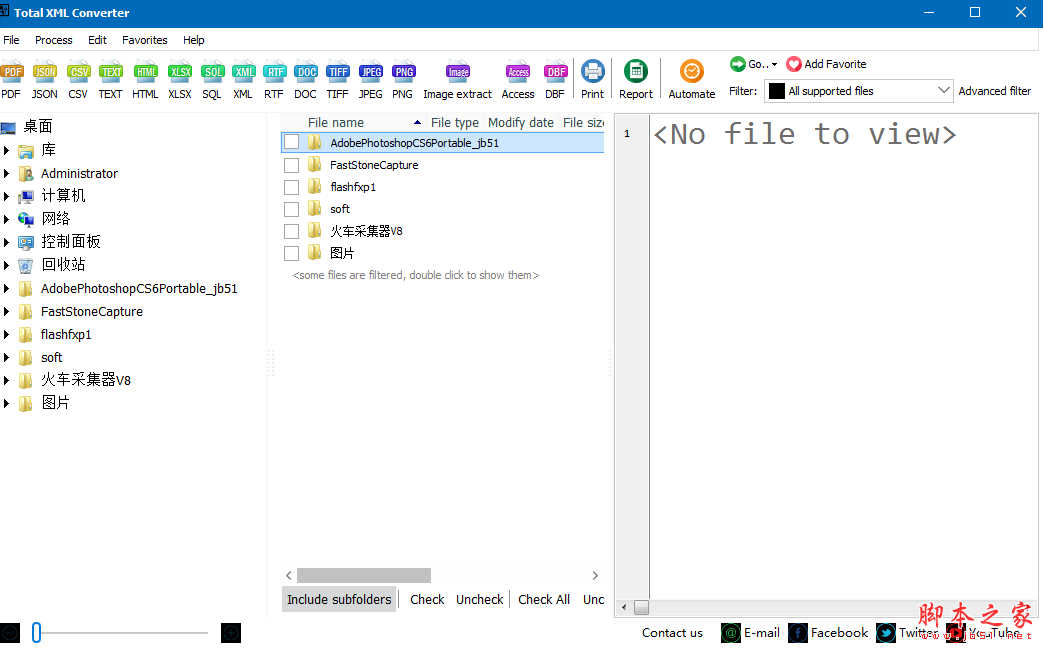1044x648 pixels.
Task: Open the Twitter link
Action: 906,633
